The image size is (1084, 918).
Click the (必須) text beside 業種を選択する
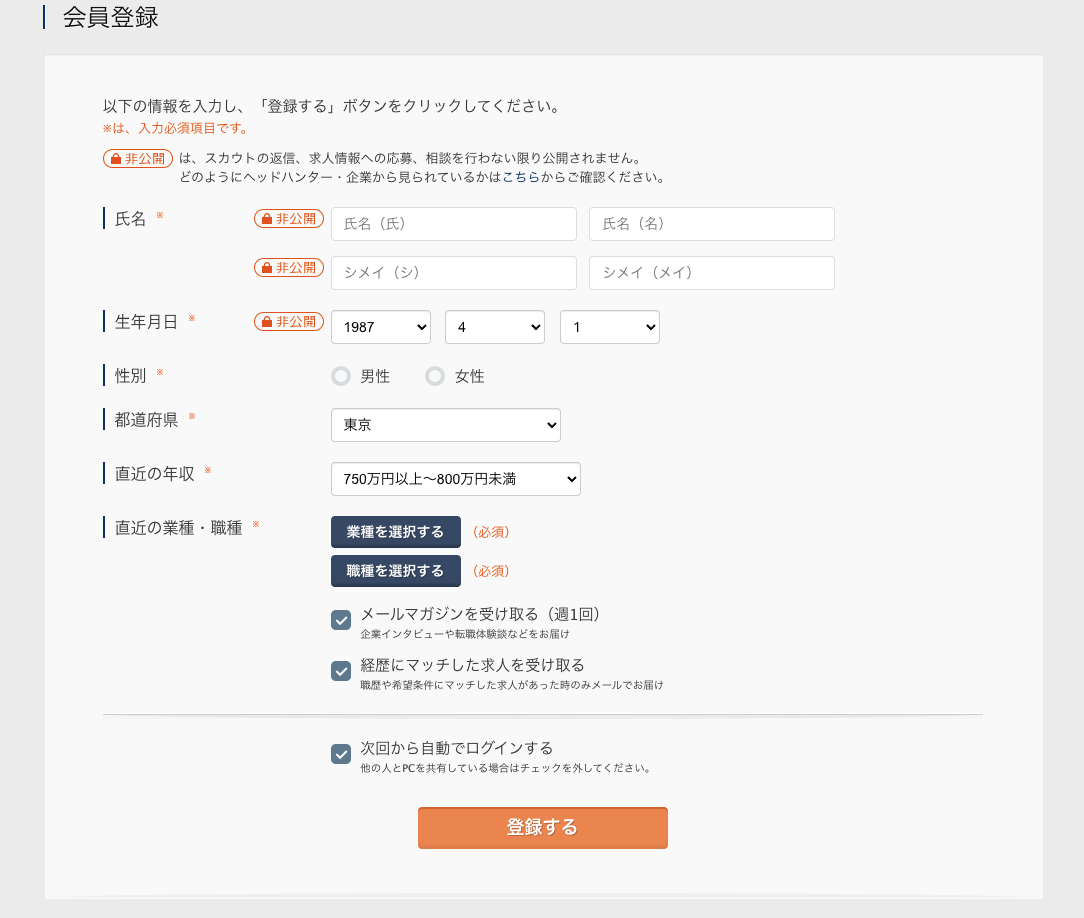(x=491, y=532)
